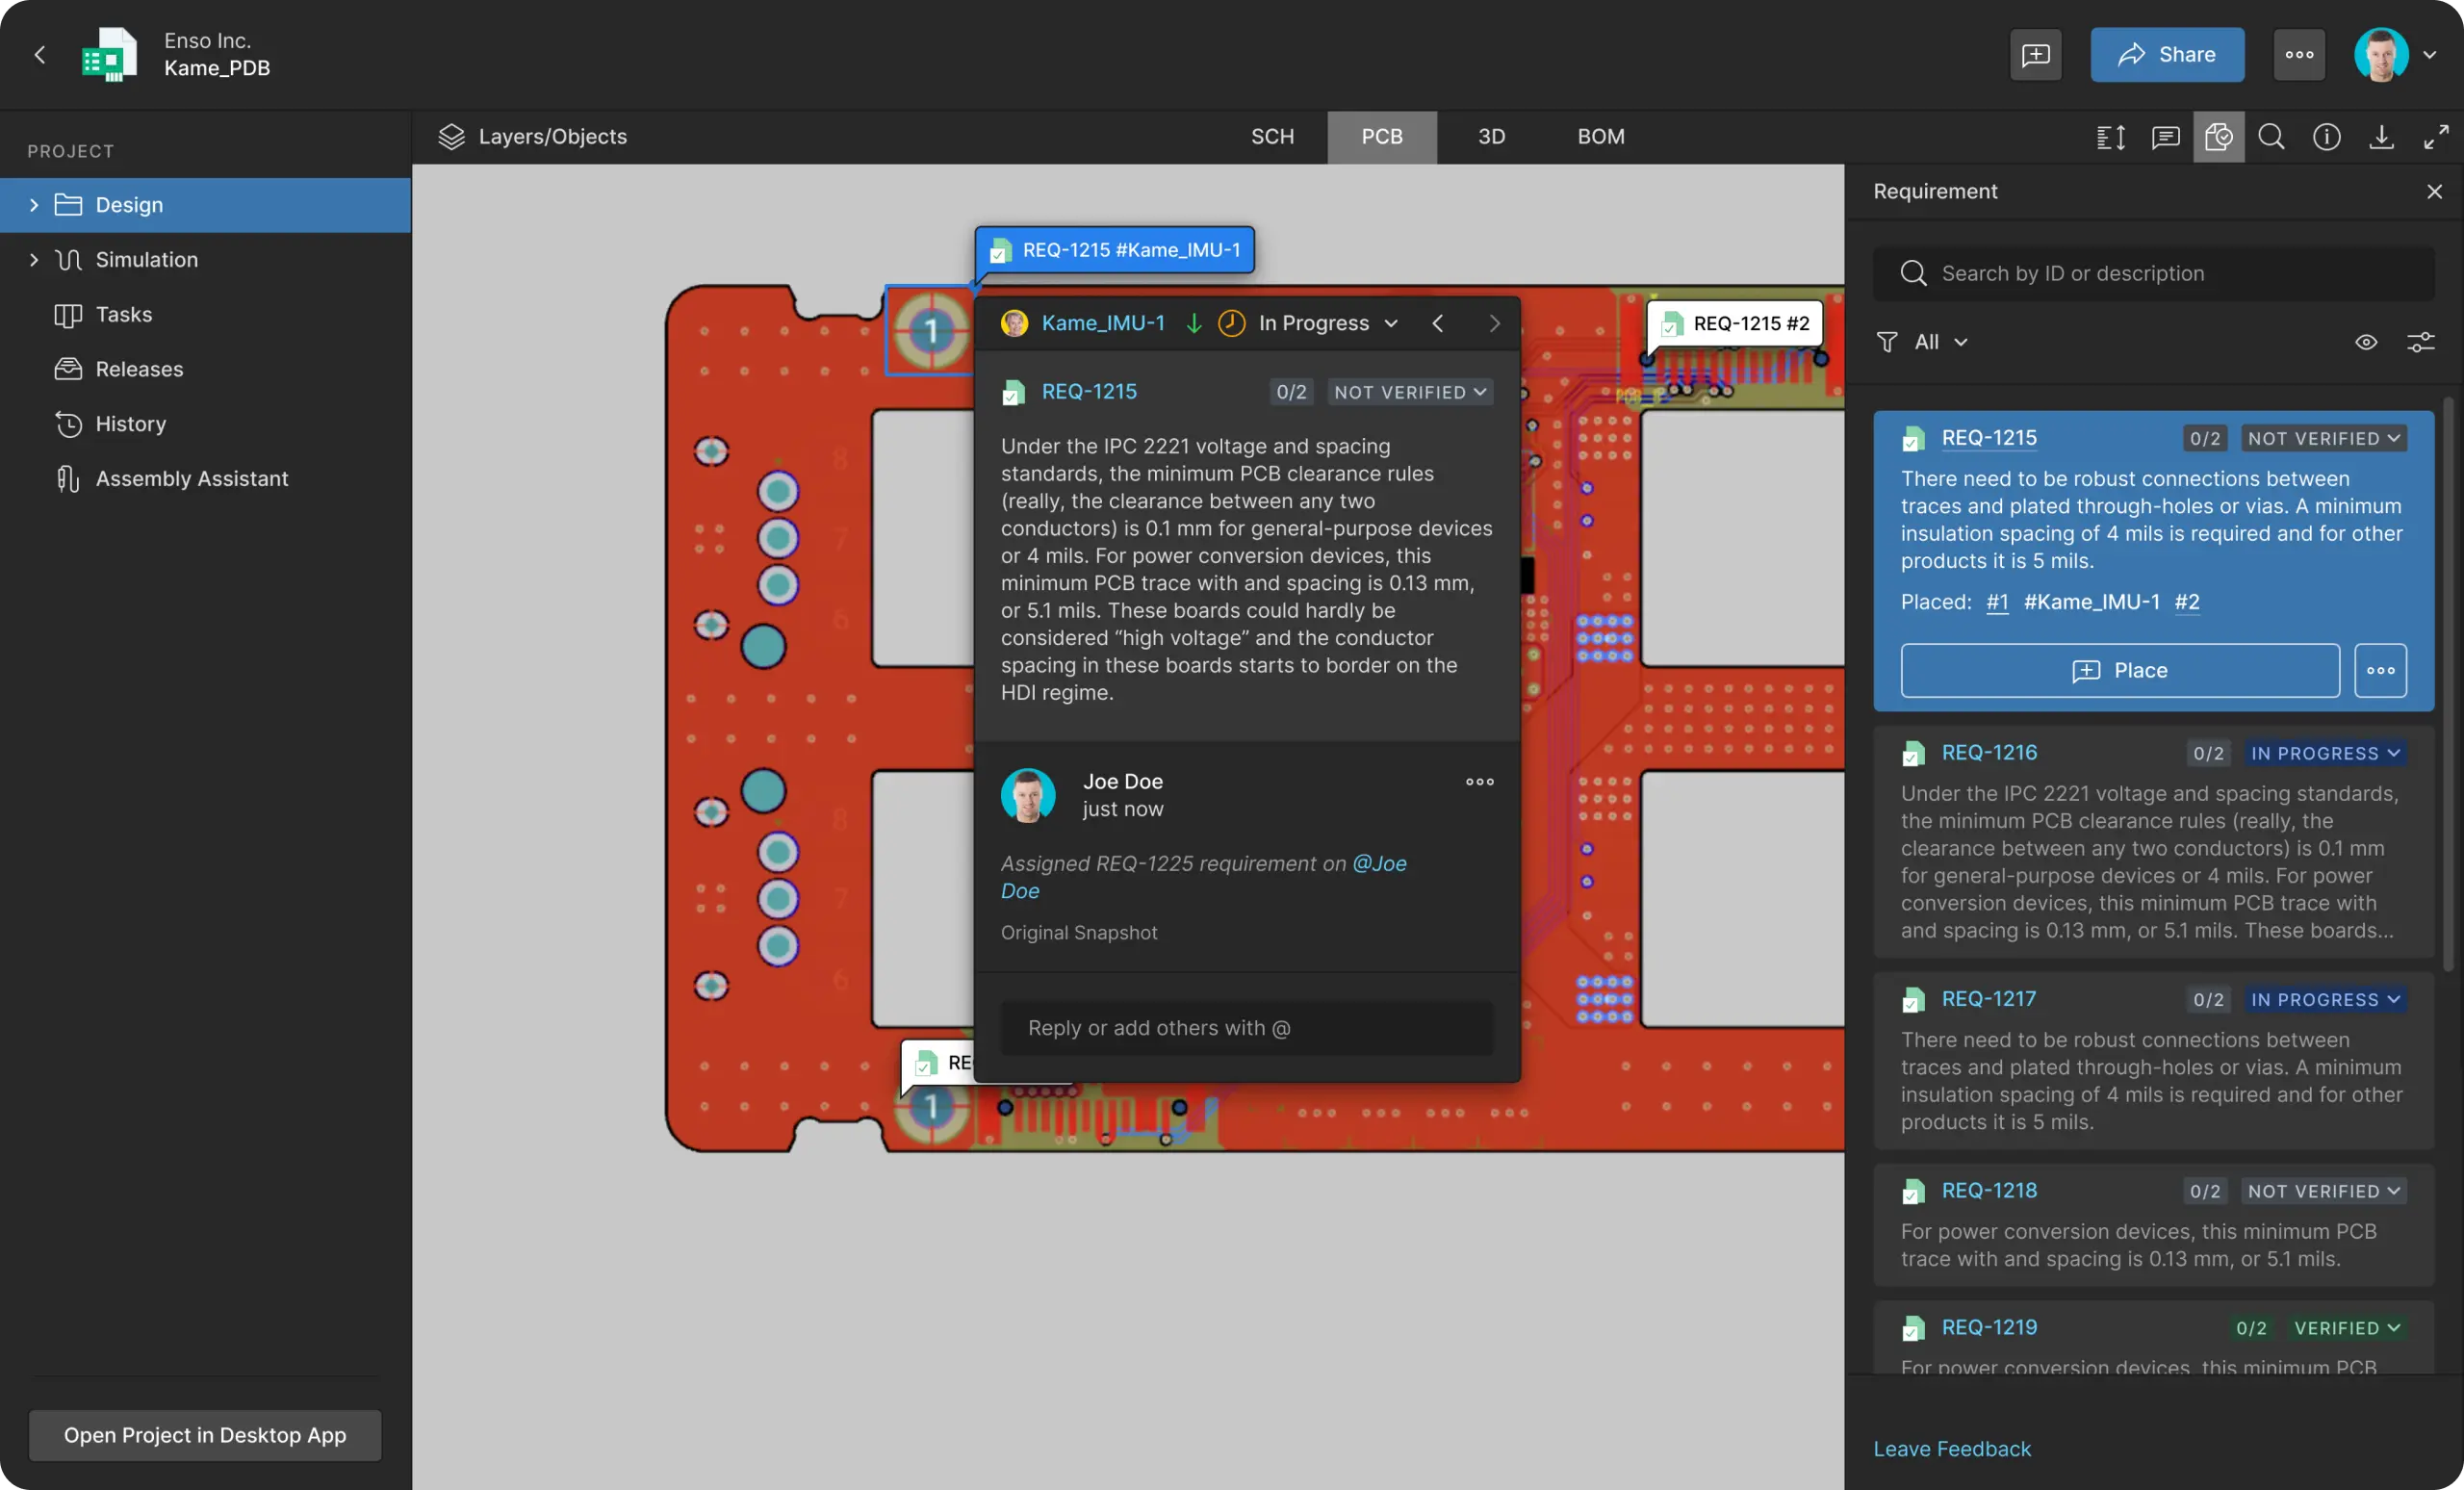Click the user avatar in top bar
This screenshot has width=2464, height=1490.
[2381, 55]
